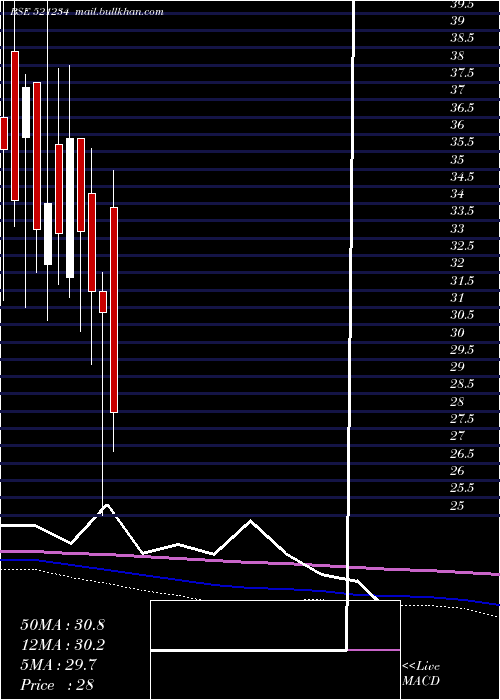This screenshot has height=700, width=500.
Task: Click the 26.5 price axis label
Action: (x=462, y=453)
